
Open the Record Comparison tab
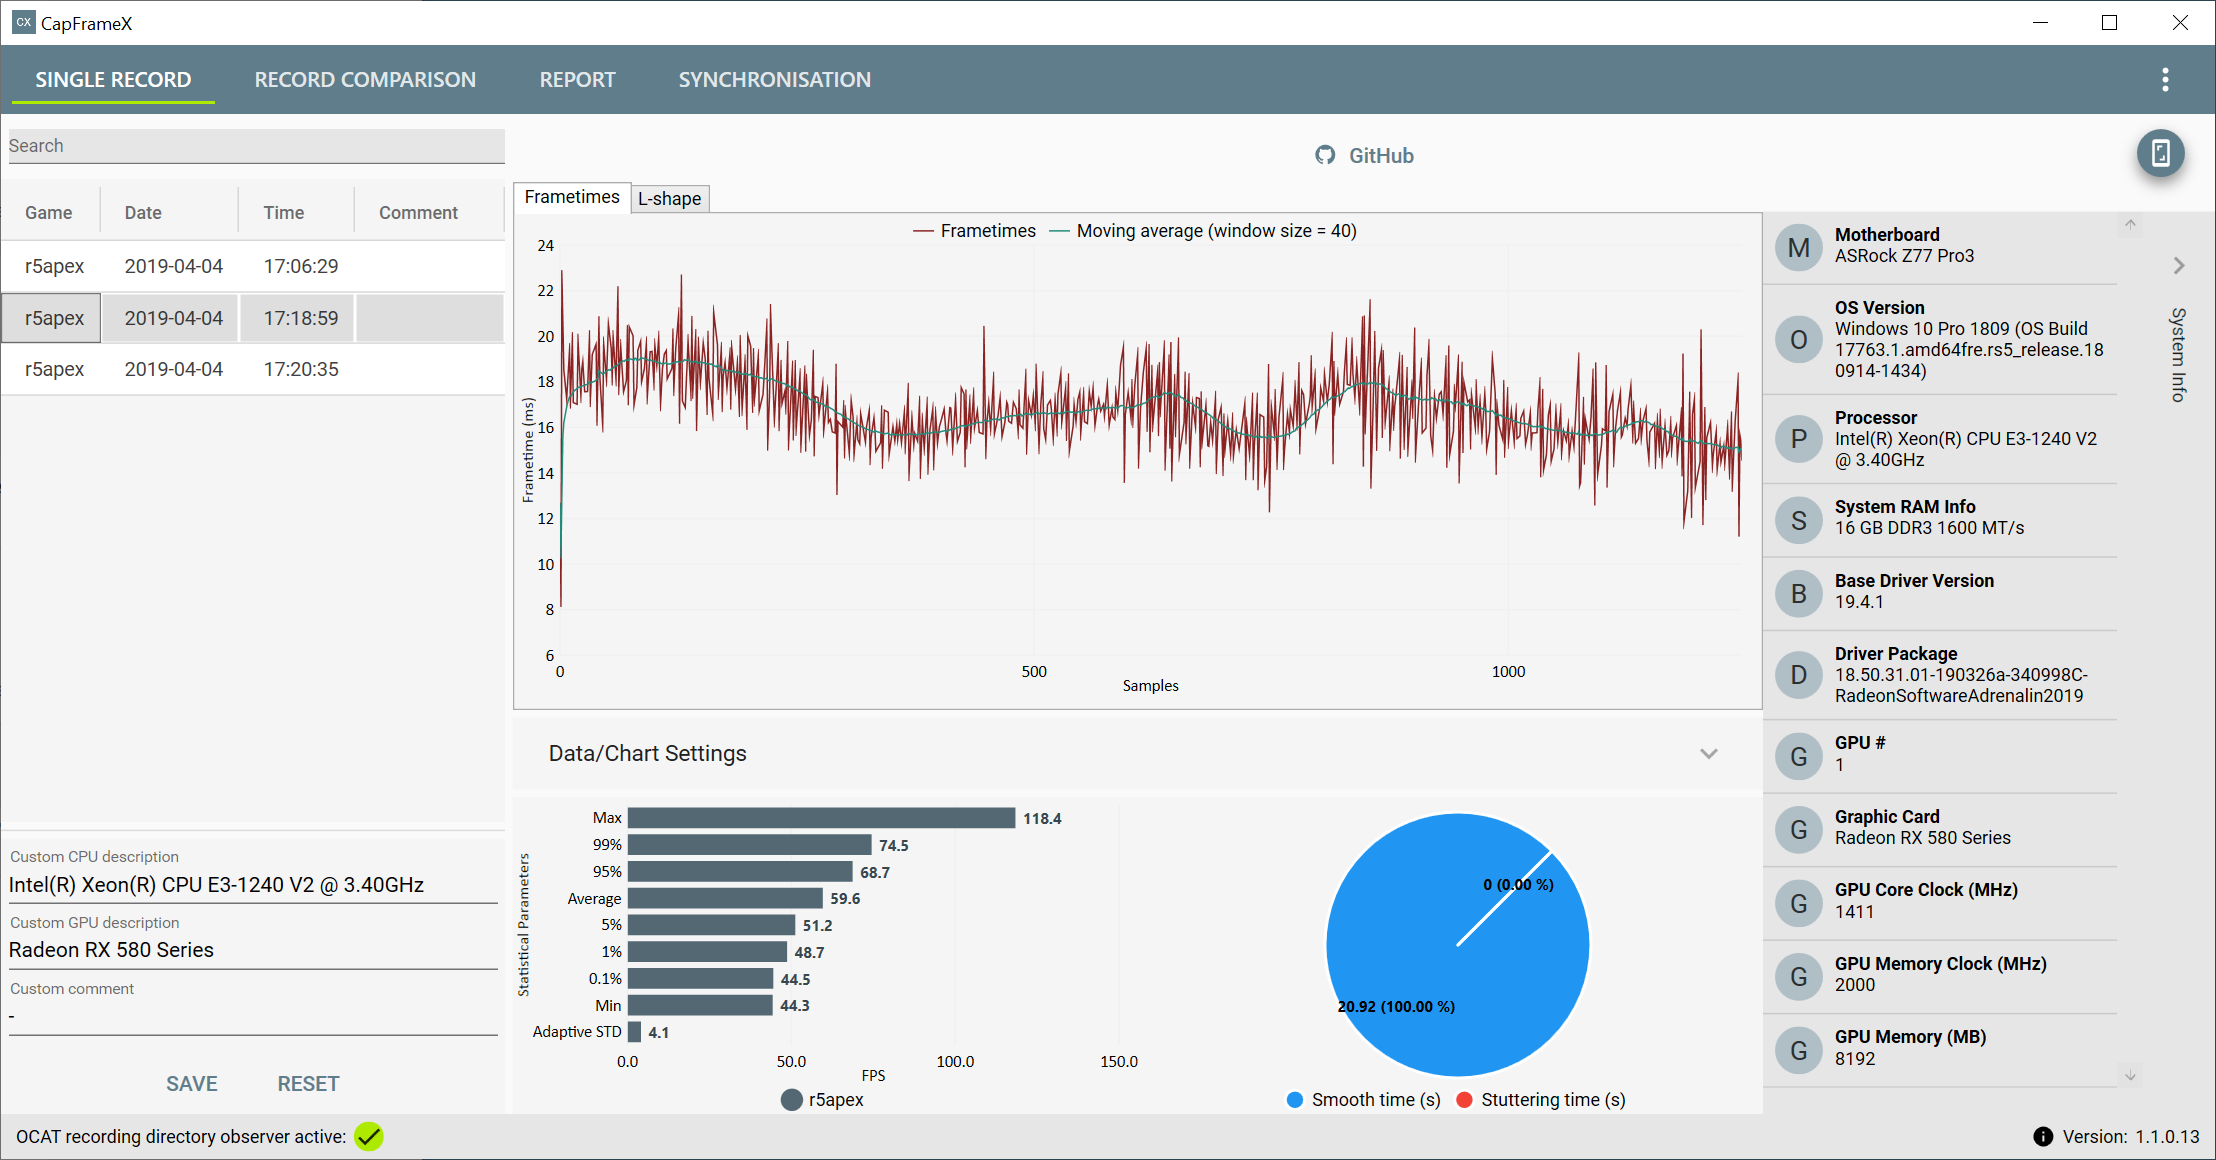click(x=365, y=80)
